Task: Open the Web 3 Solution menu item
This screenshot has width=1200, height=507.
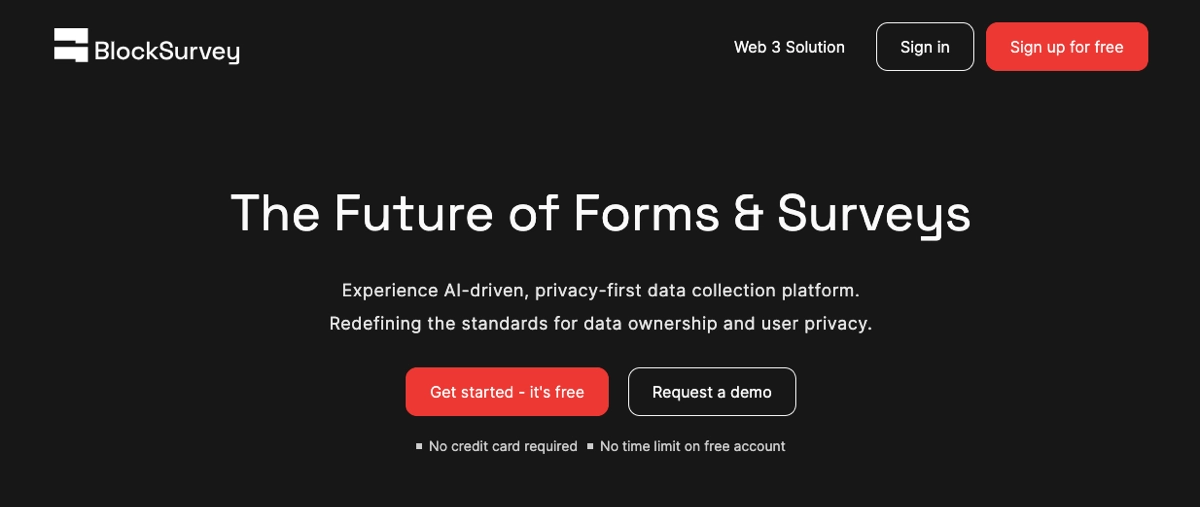Action: (x=789, y=47)
